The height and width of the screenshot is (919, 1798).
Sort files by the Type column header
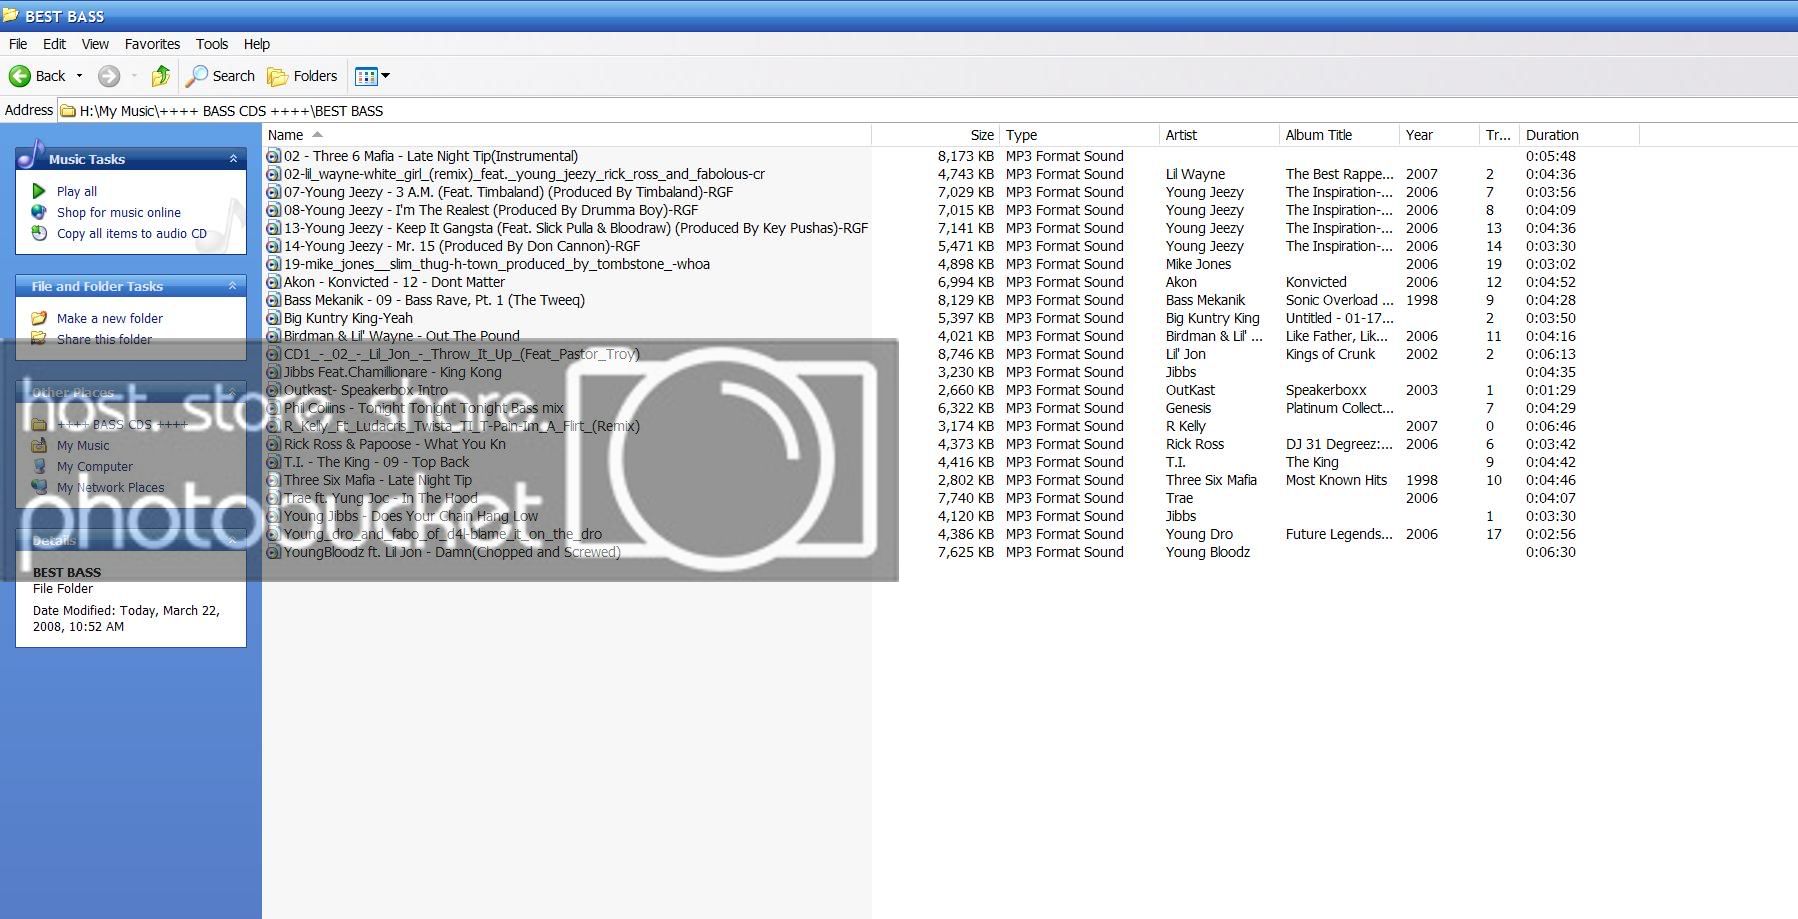pyautogui.click(x=1079, y=135)
